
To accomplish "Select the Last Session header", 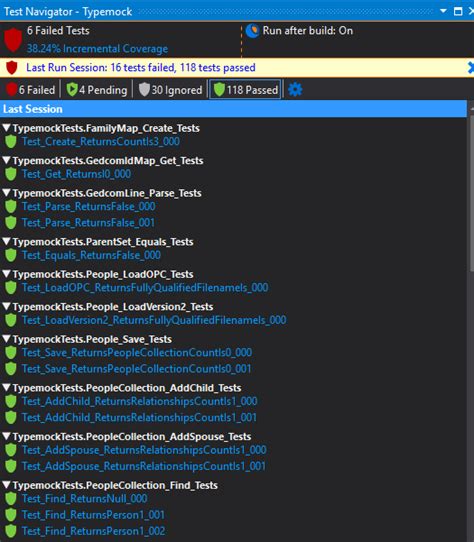I will click(x=233, y=109).
